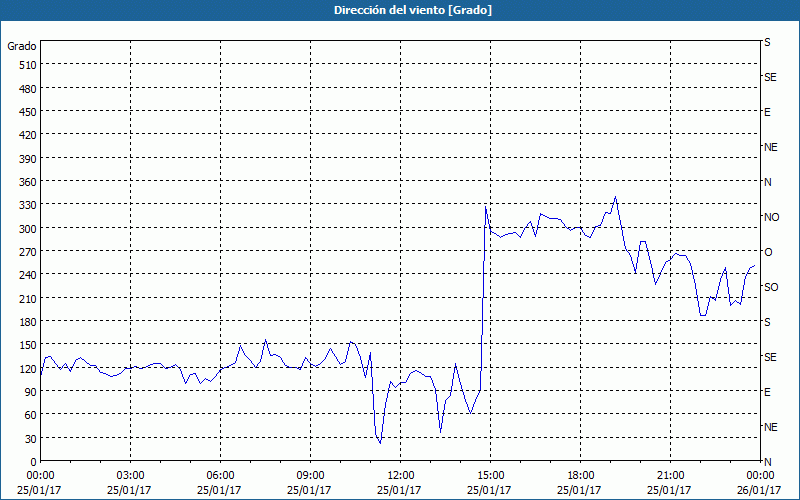
Task: Click the y-axis value 510
Action: (28, 65)
